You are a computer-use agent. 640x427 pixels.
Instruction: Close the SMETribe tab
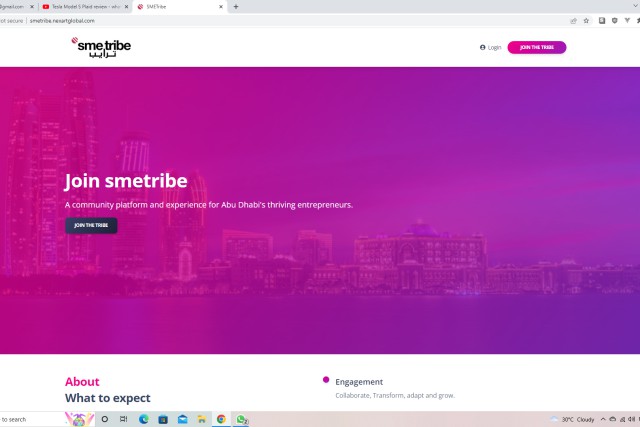221,7
